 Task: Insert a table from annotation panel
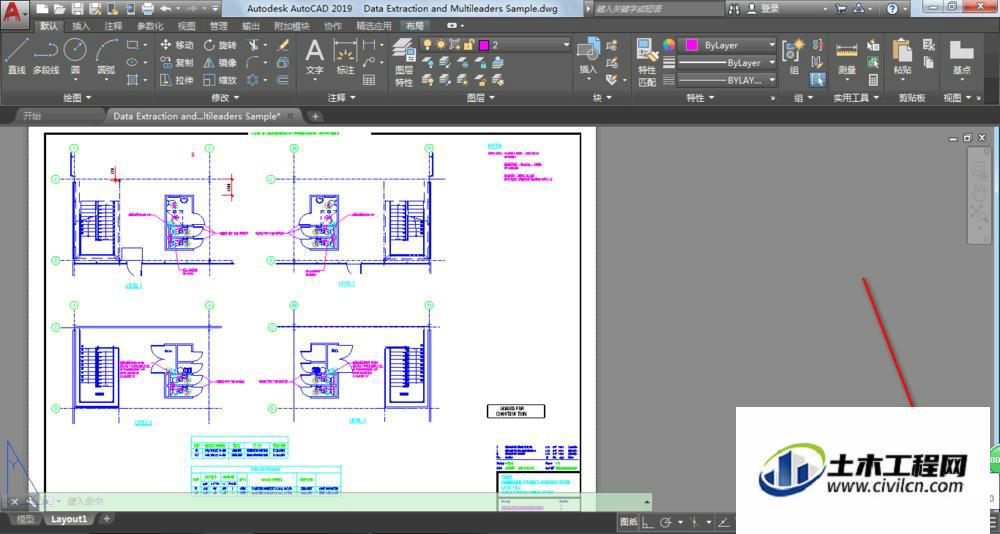coord(369,80)
